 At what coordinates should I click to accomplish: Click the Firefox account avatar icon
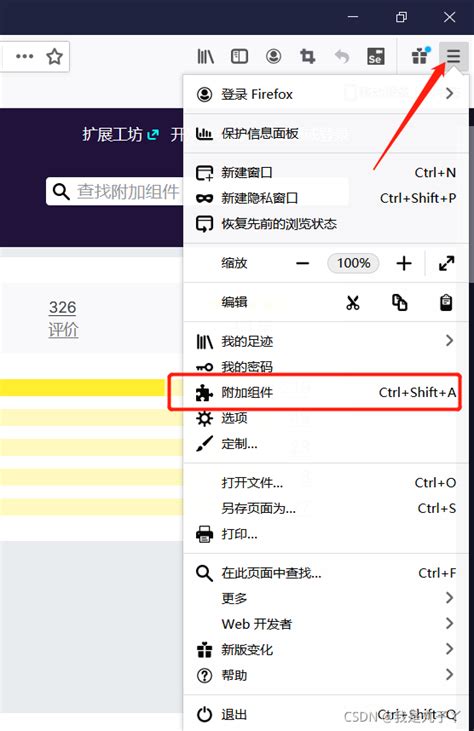point(274,56)
